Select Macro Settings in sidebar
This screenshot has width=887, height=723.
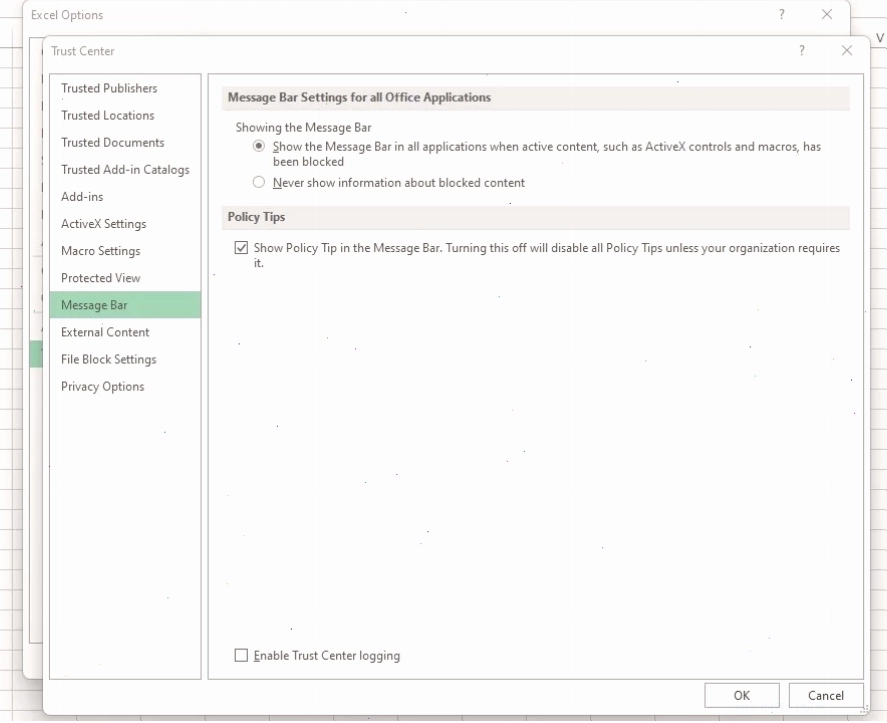[x=125, y=251]
